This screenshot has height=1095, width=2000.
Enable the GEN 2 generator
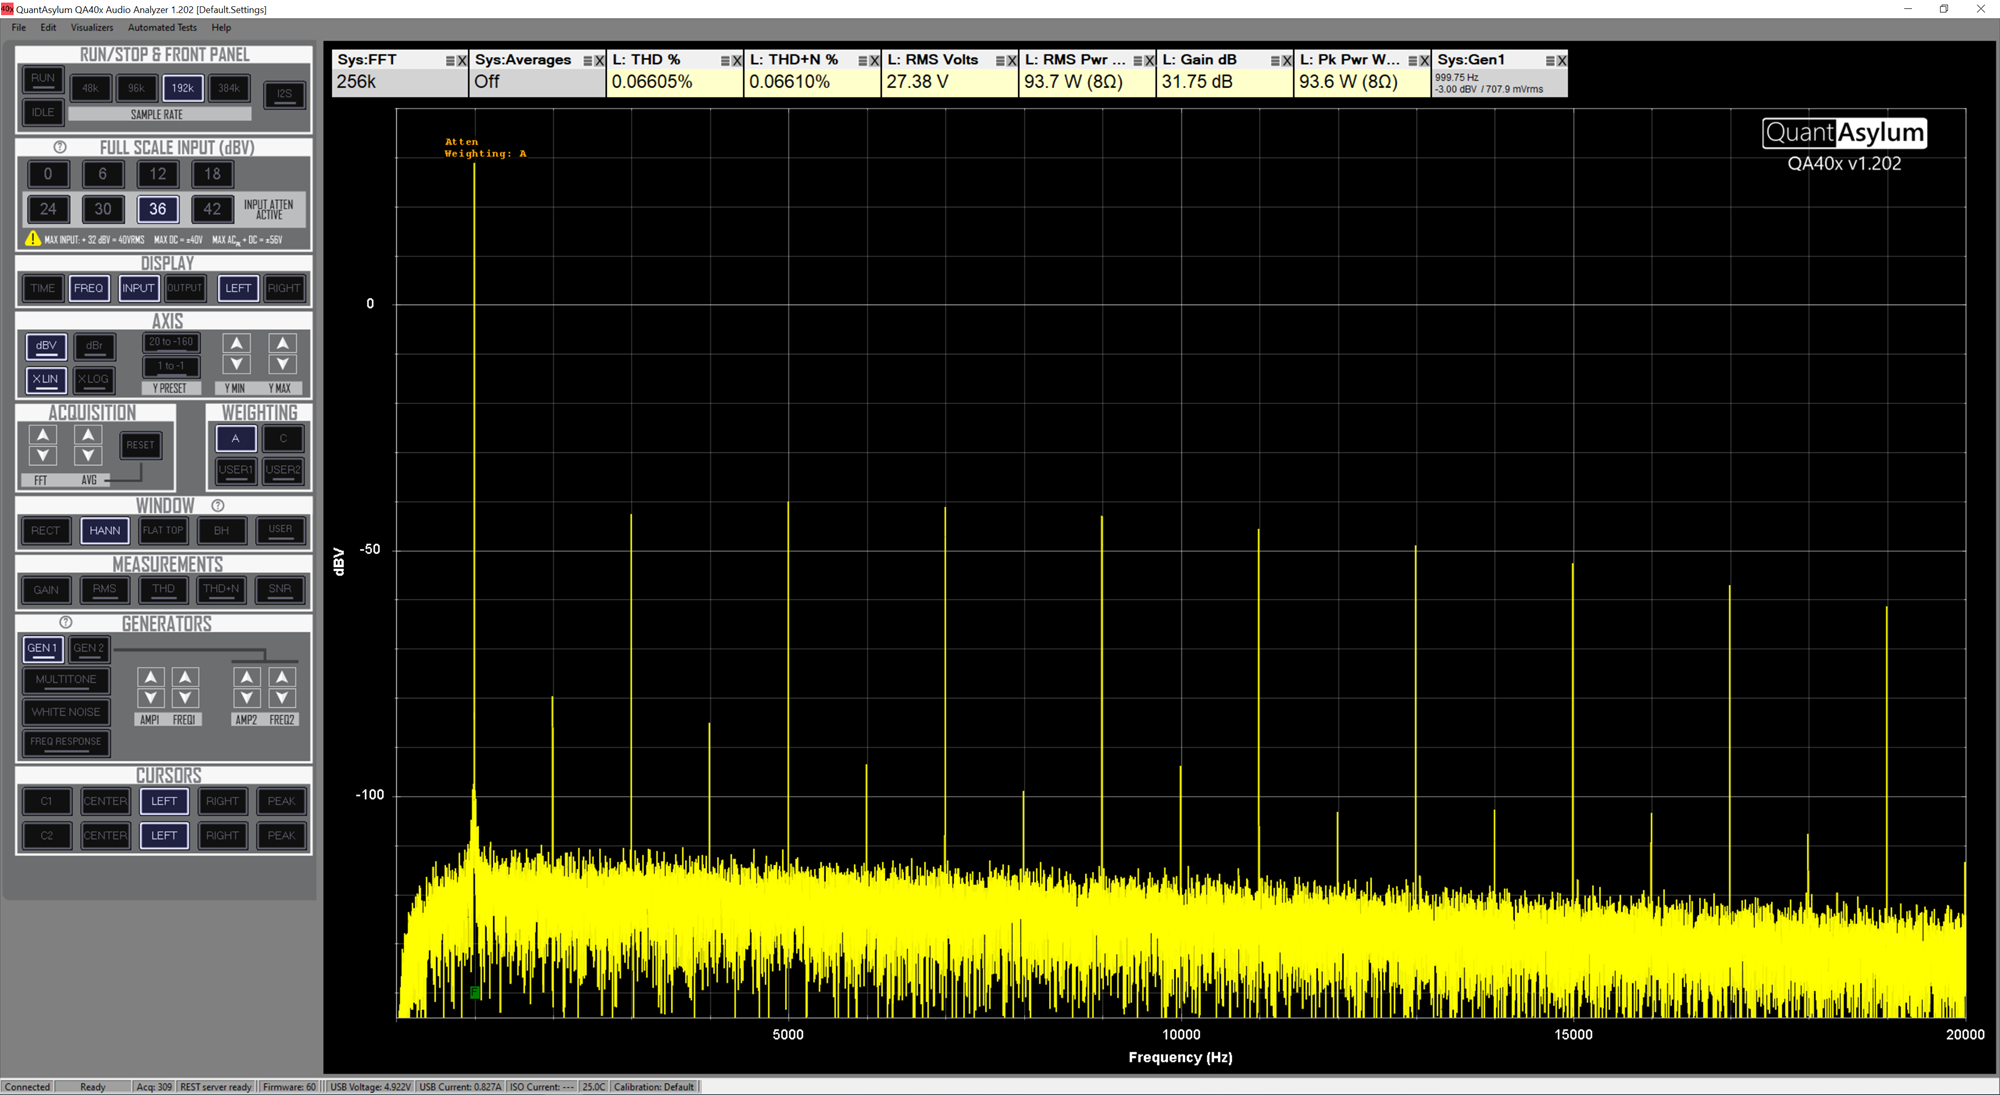tap(88, 649)
